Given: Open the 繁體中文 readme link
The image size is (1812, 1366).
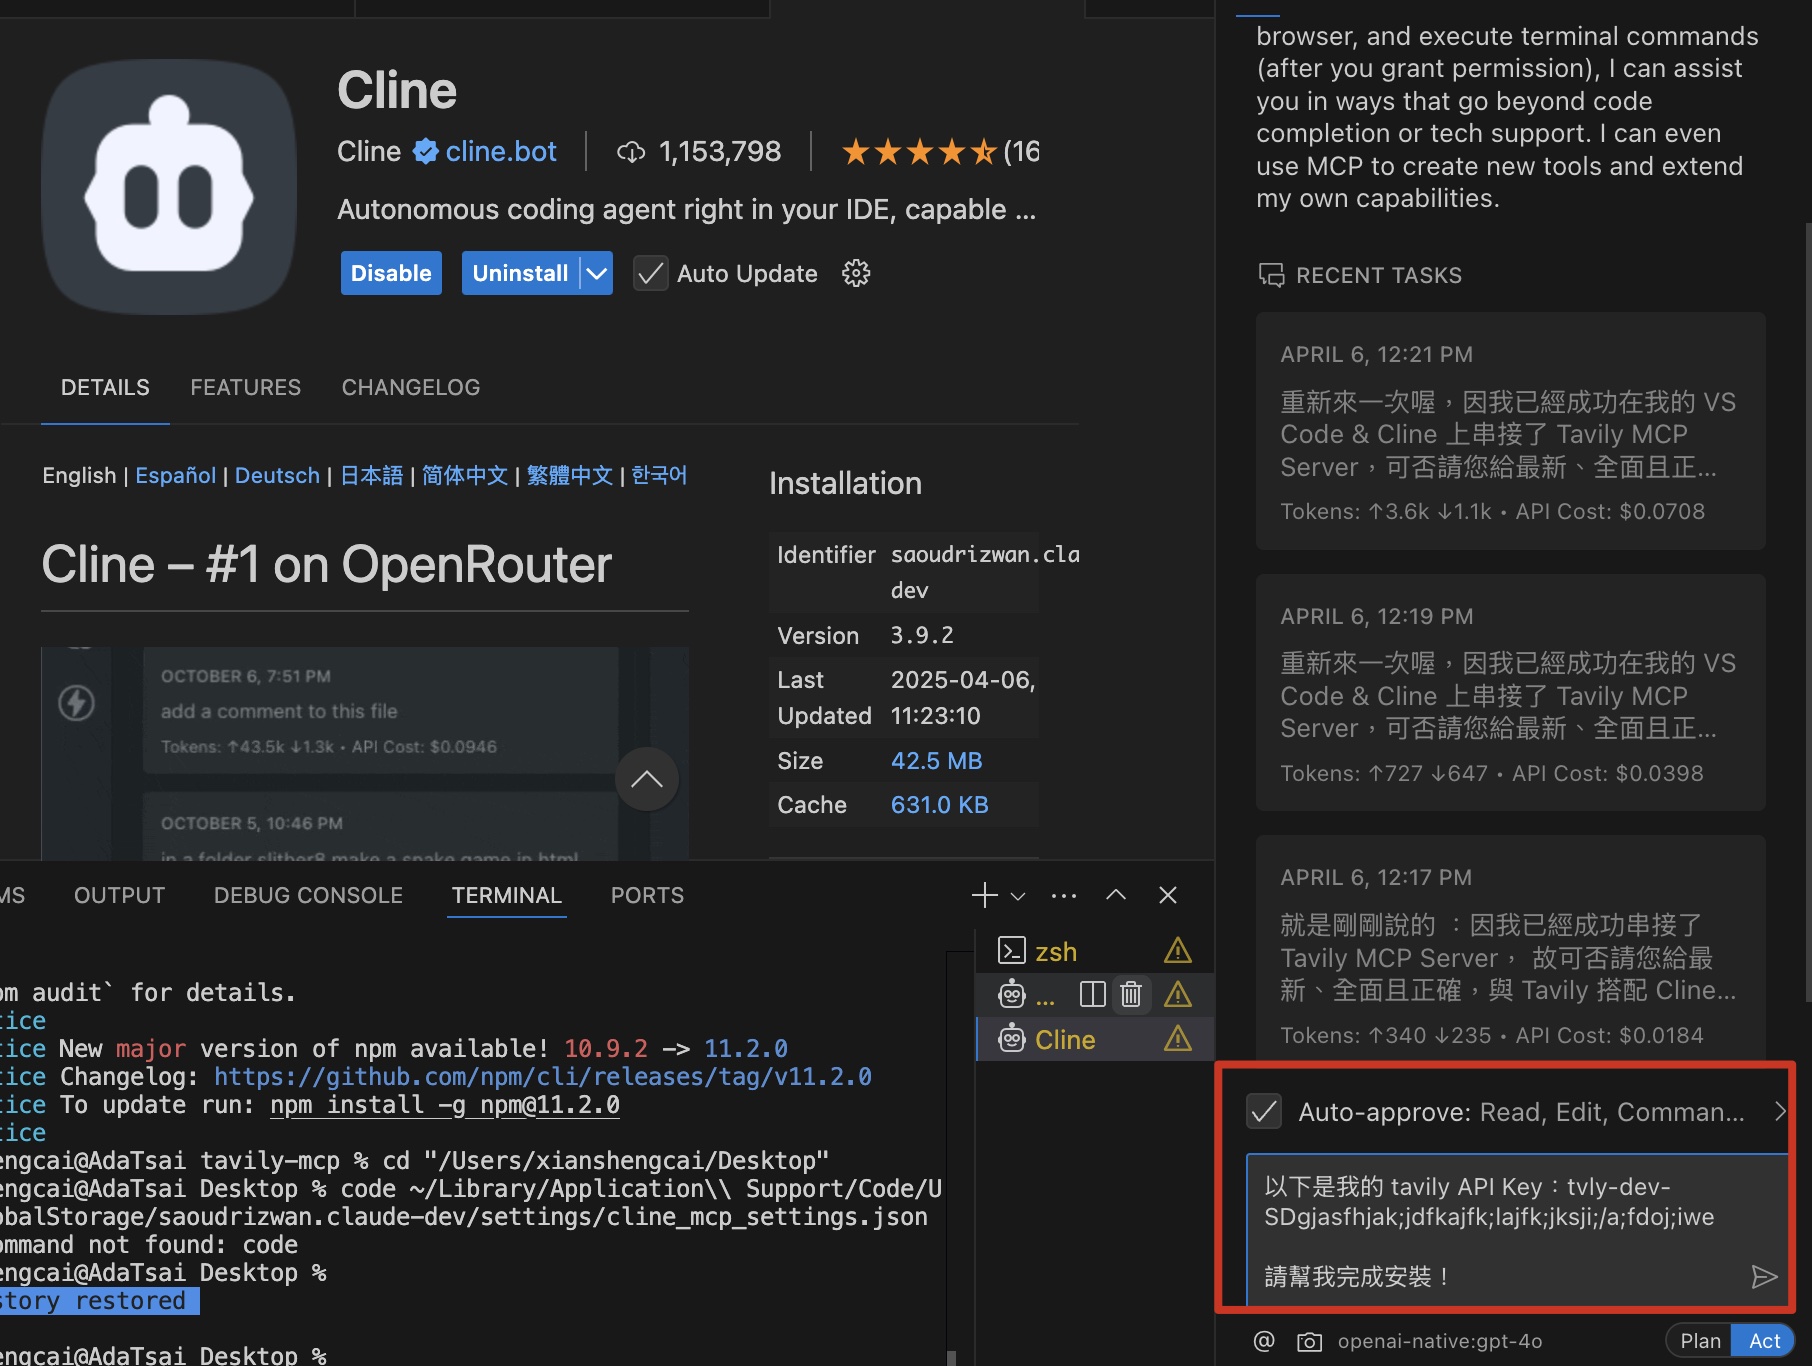Looking at the screenshot, I should (x=570, y=475).
